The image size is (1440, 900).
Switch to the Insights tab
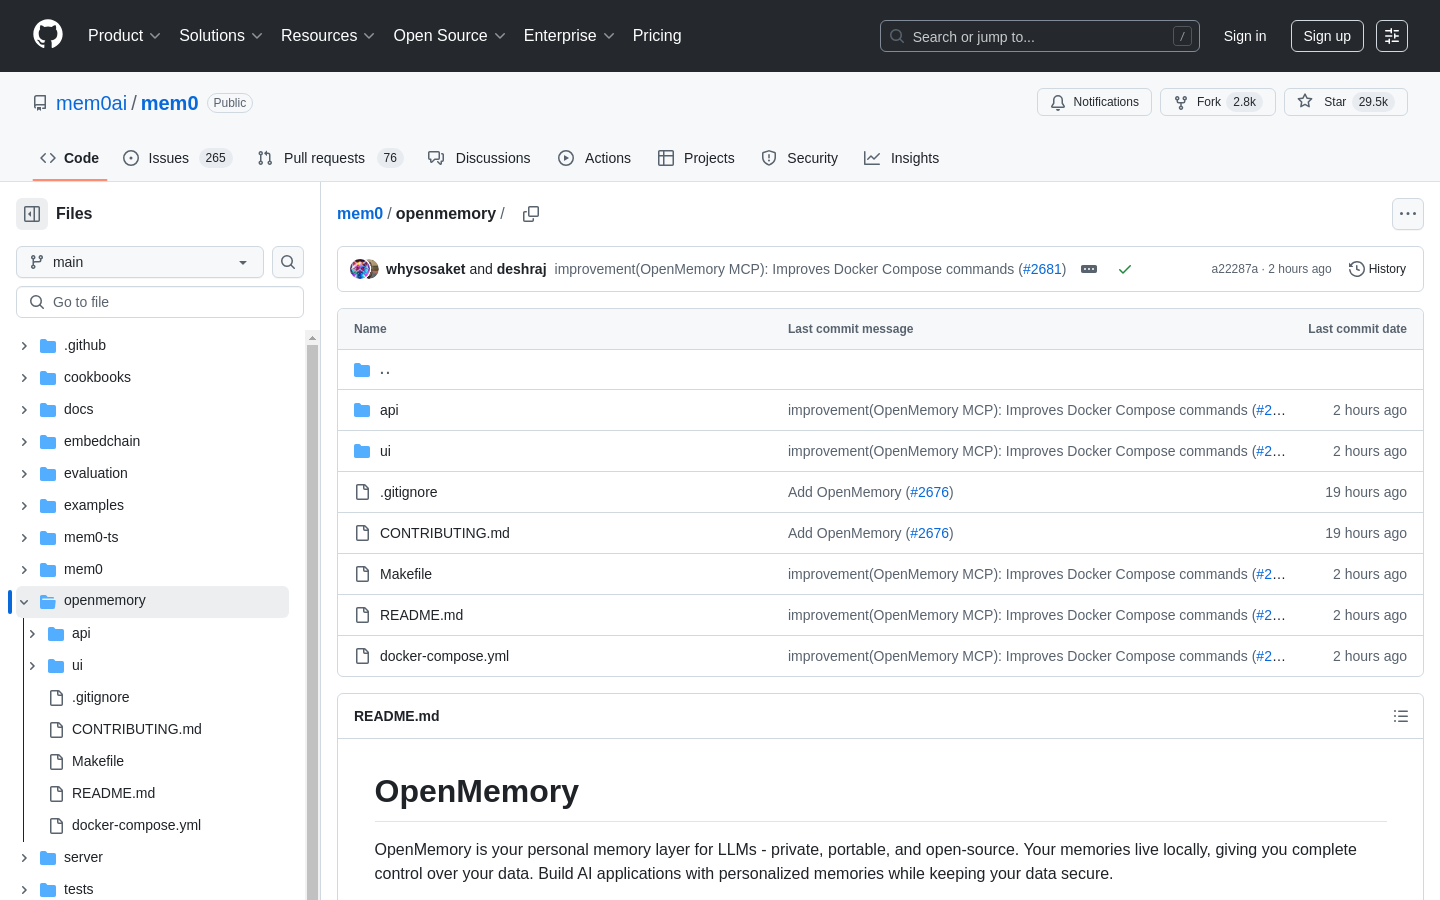pyautogui.click(x=901, y=158)
